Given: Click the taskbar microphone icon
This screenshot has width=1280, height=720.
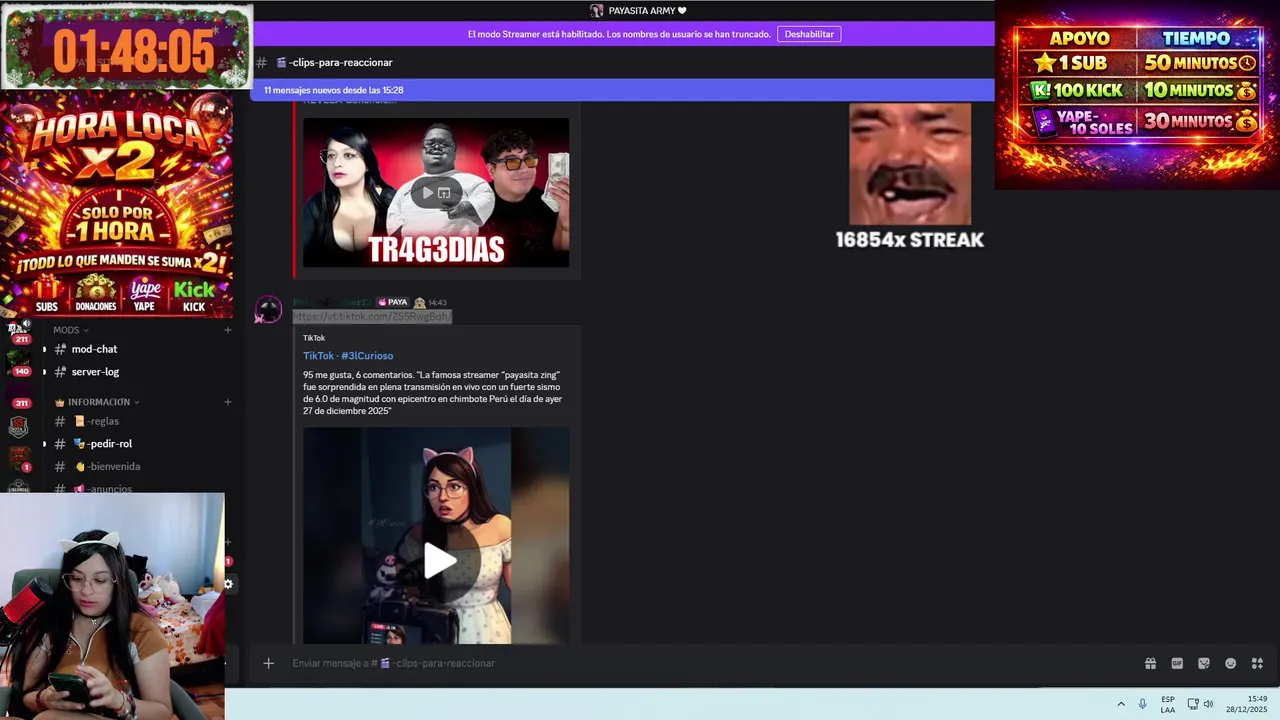Looking at the screenshot, I should point(1143,704).
